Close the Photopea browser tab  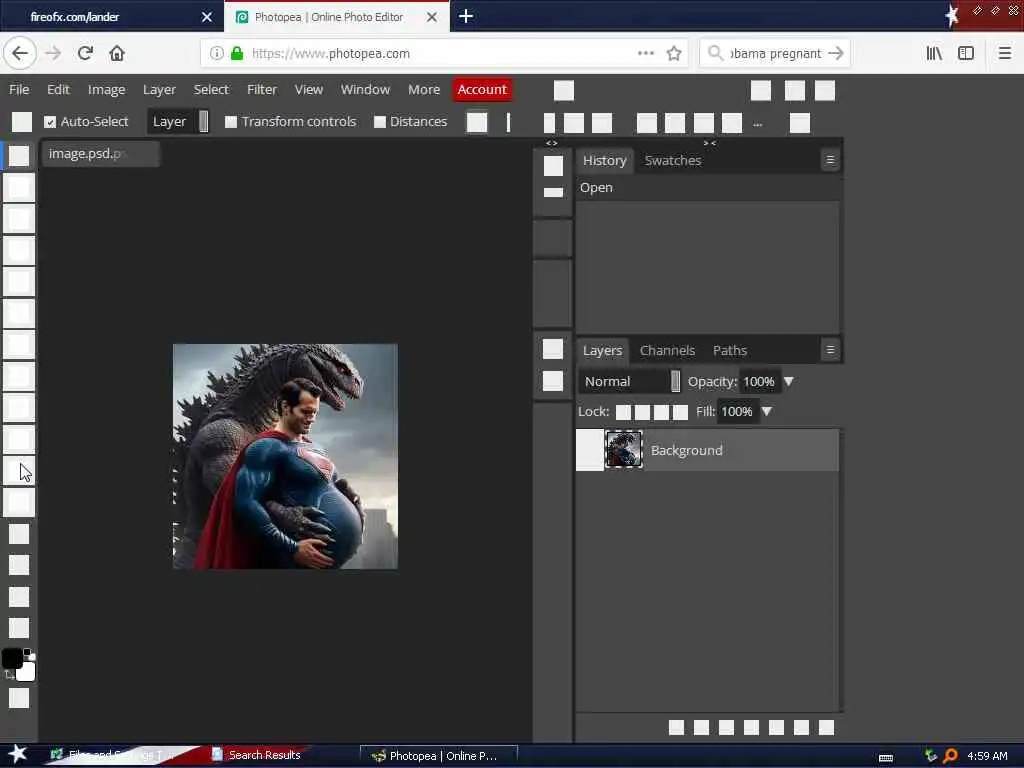click(x=432, y=17)
